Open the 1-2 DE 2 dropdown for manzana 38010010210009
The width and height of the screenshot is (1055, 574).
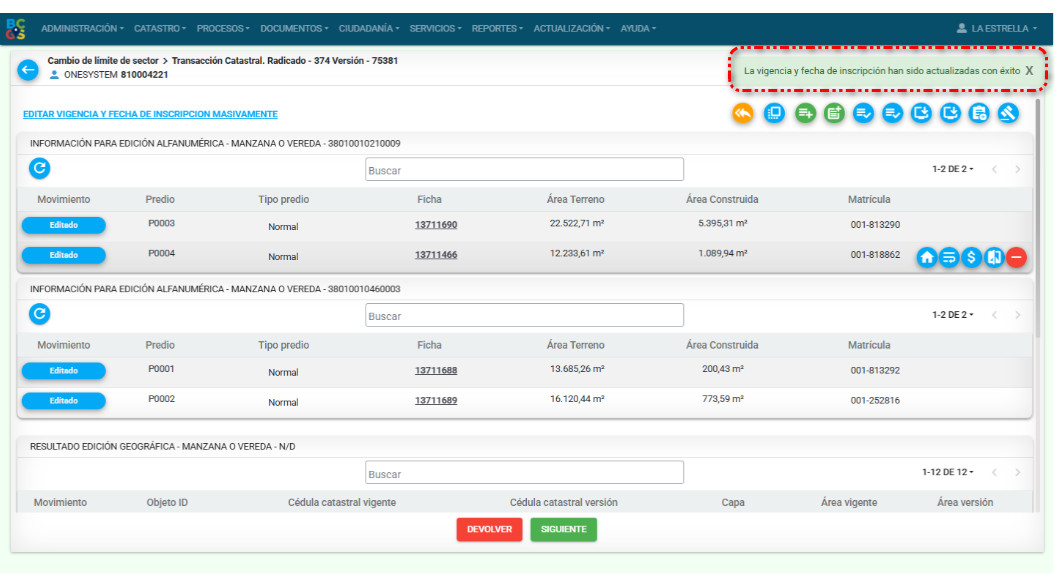coord(952,170)
